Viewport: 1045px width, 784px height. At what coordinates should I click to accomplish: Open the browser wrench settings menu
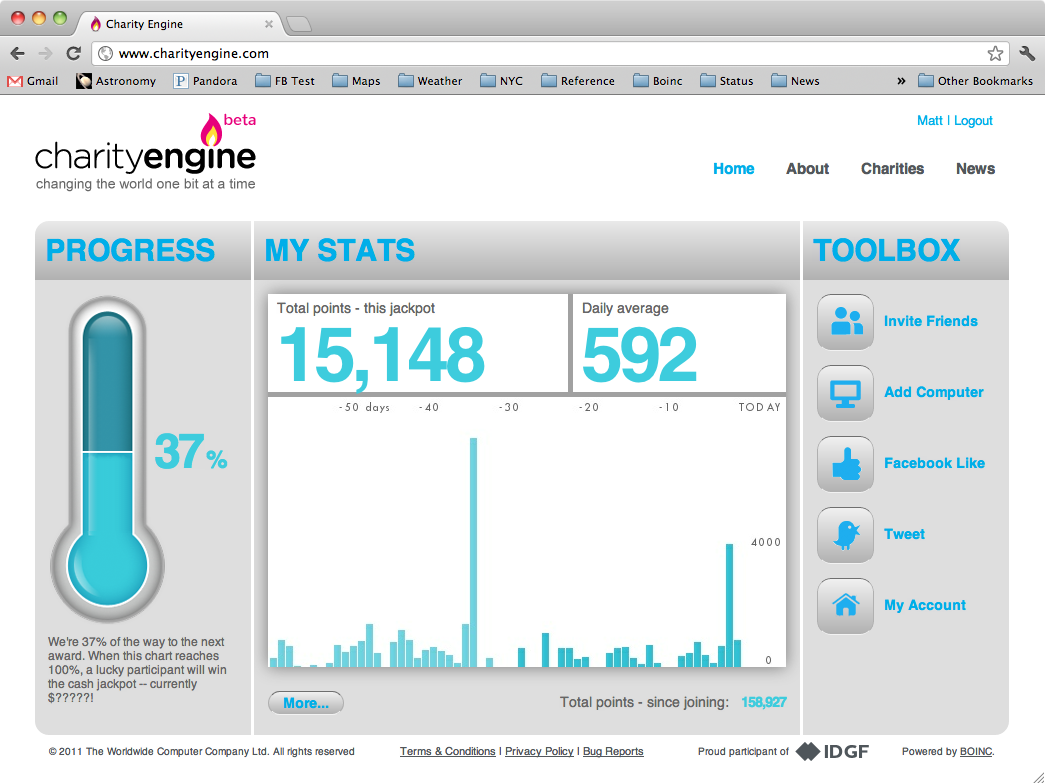click(x=1027, y=53)
